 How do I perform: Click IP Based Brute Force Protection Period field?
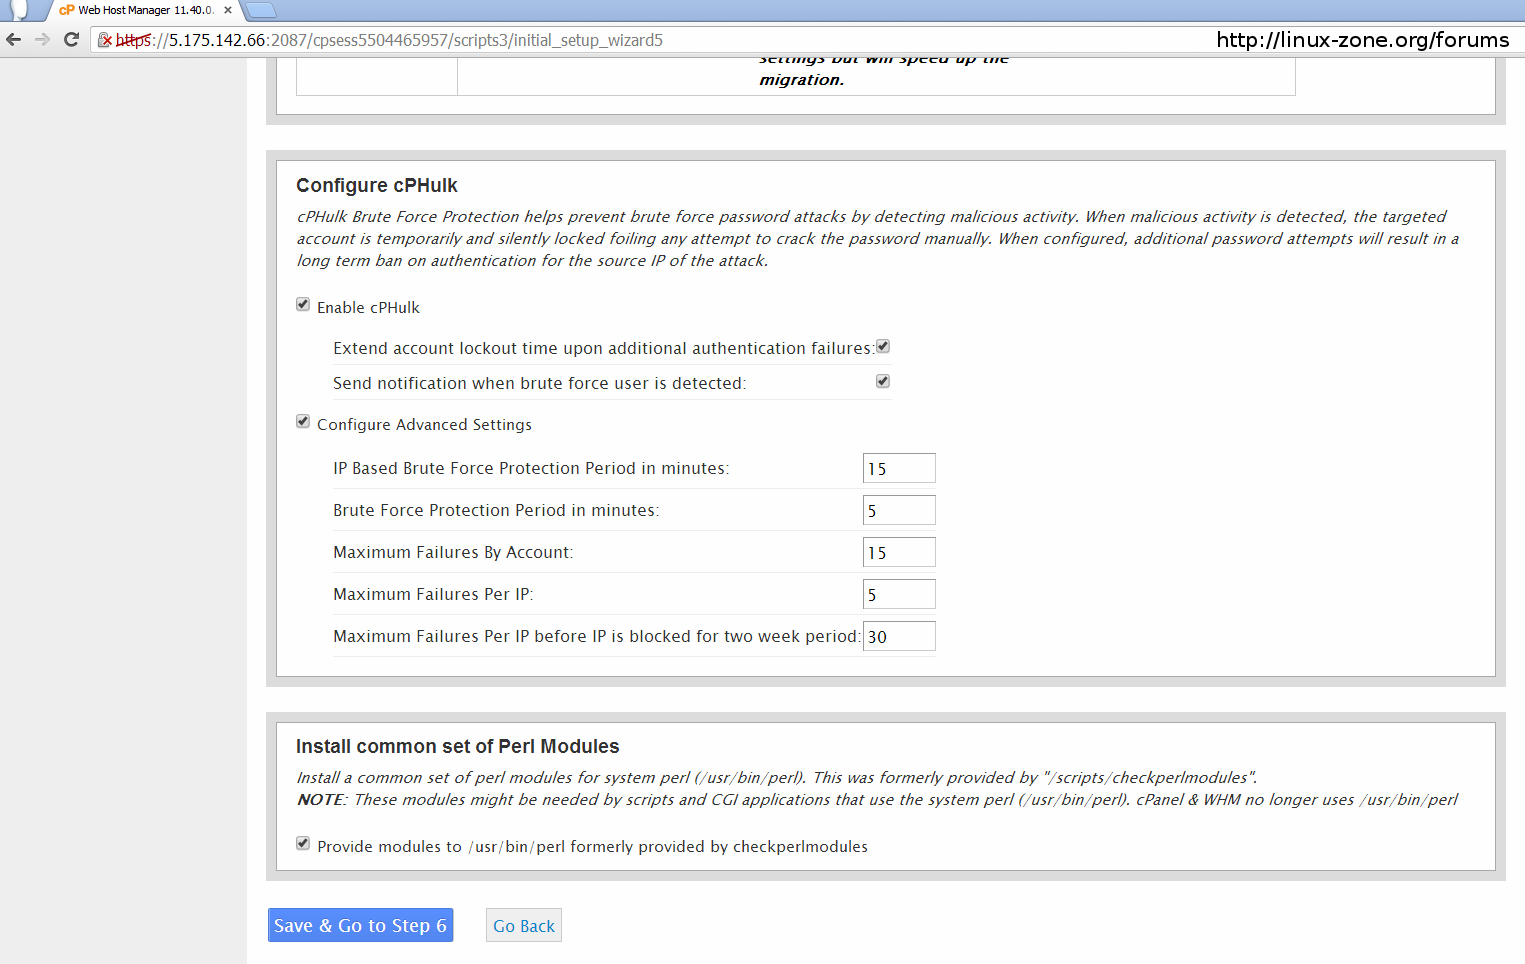pos(898,469)
